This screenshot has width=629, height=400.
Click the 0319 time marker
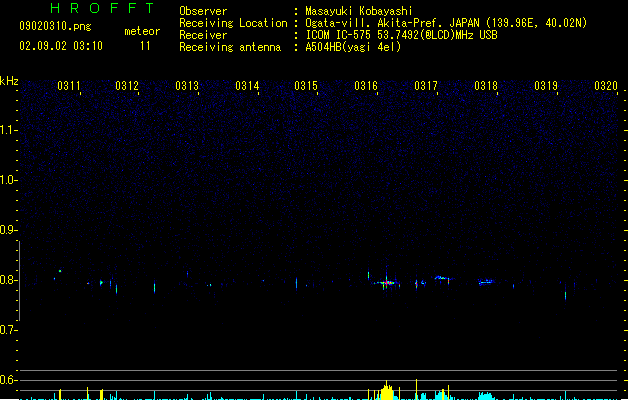(546, 86)
